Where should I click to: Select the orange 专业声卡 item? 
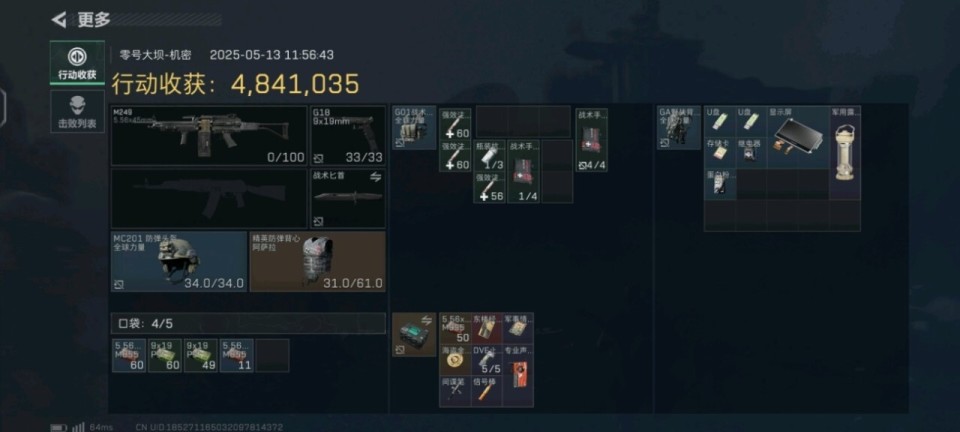pyautogui.click(x=518, y=376)
